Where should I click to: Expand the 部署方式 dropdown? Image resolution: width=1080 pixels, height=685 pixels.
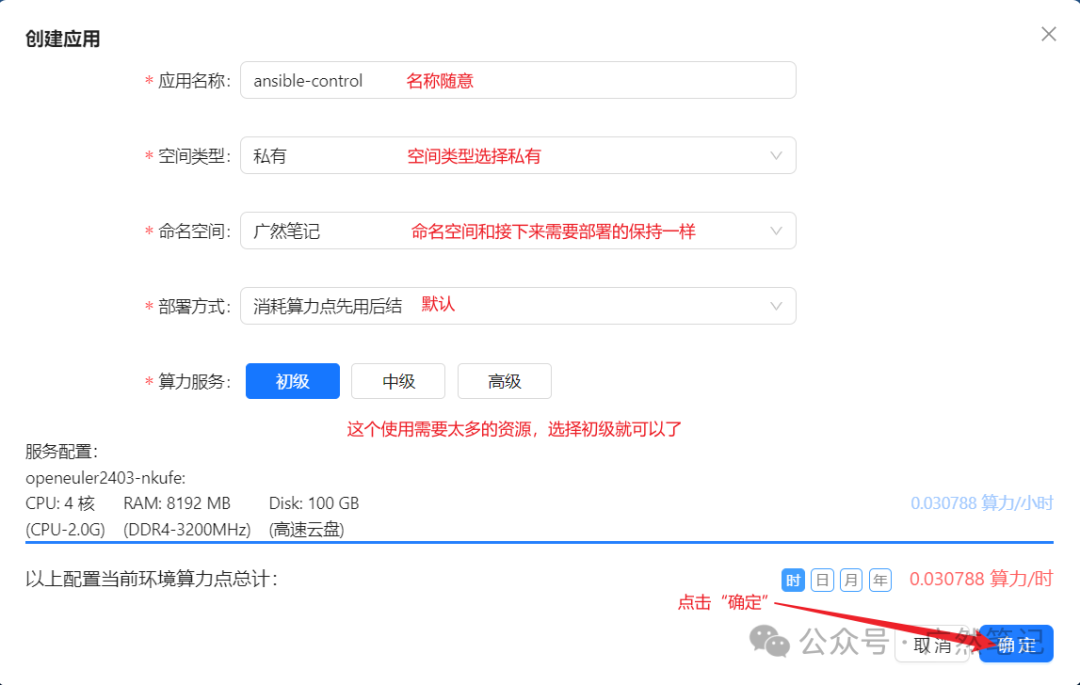tap(517, 306)
